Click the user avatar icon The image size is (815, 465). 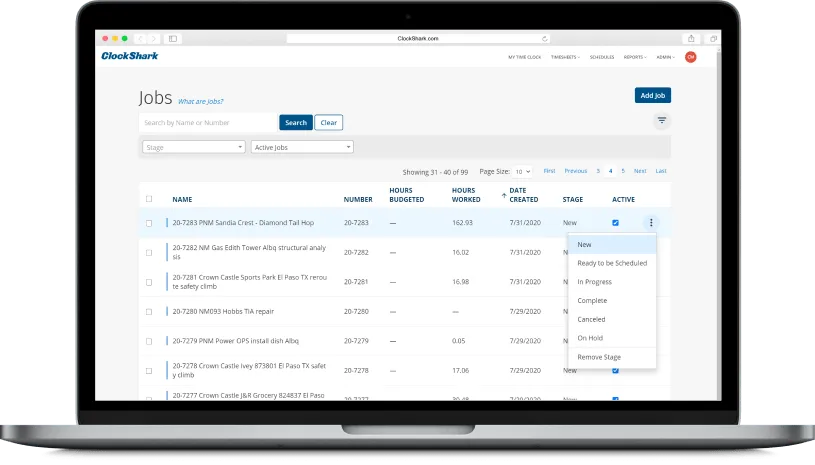[690, 57]
